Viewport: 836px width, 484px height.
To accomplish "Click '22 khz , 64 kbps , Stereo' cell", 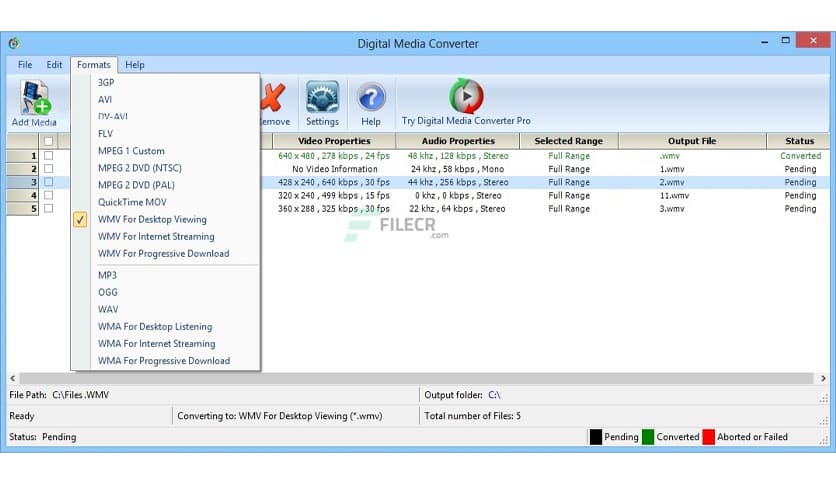I will tap(457, 209).
